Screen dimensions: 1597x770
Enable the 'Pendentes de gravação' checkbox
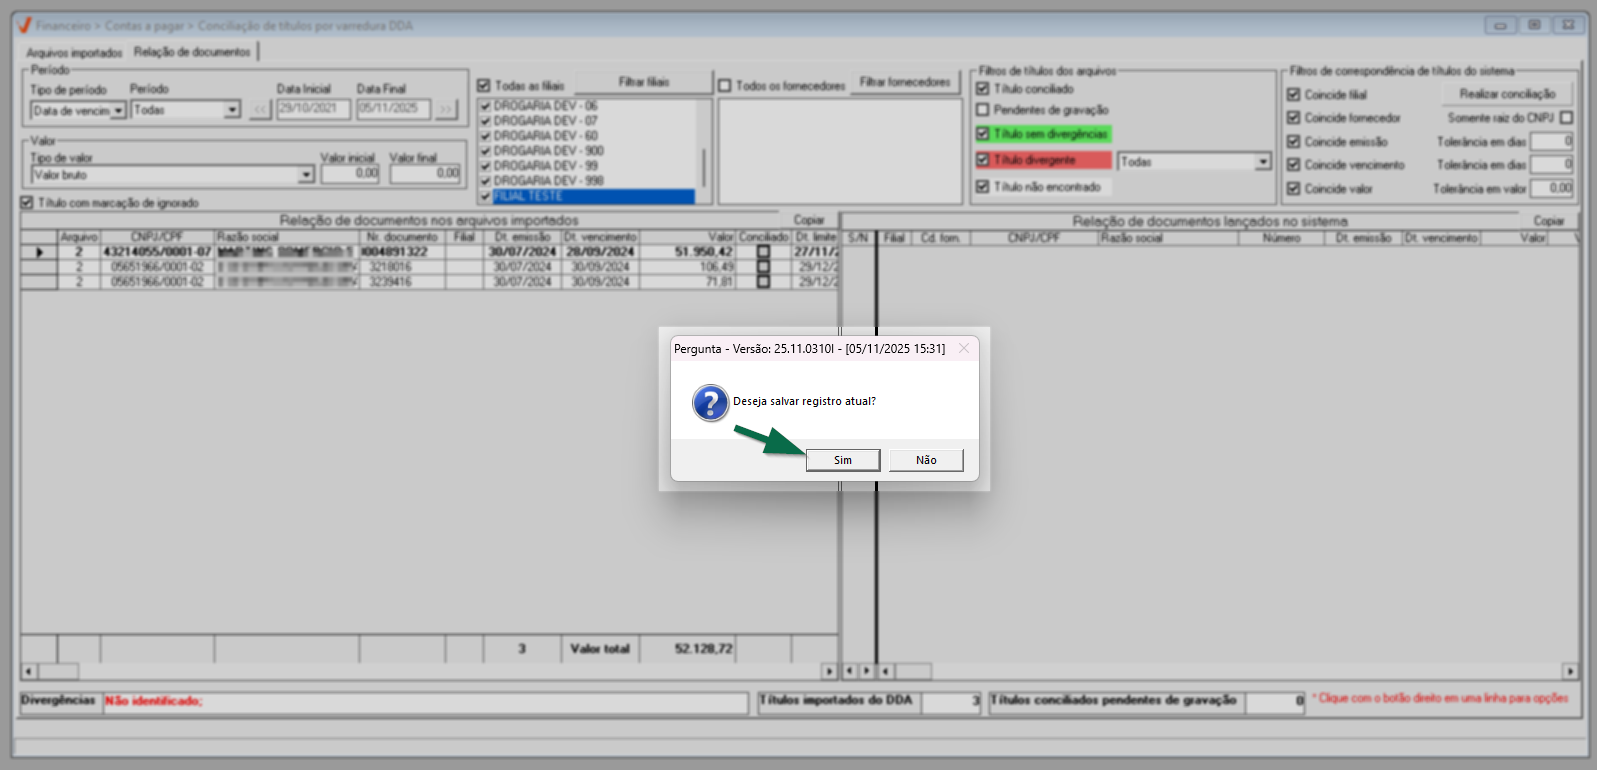982,110
